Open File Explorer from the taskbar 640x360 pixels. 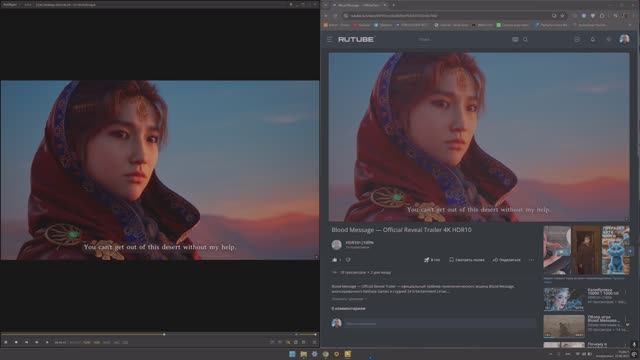click(303, 354)
